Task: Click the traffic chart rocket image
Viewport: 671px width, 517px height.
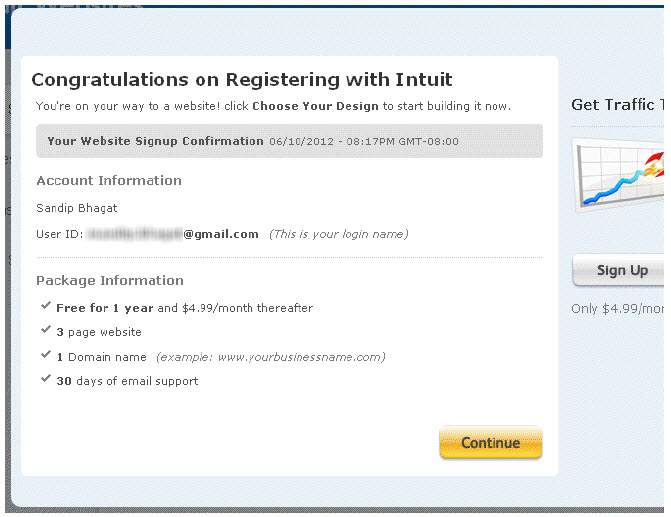Action: pos(619,175)
